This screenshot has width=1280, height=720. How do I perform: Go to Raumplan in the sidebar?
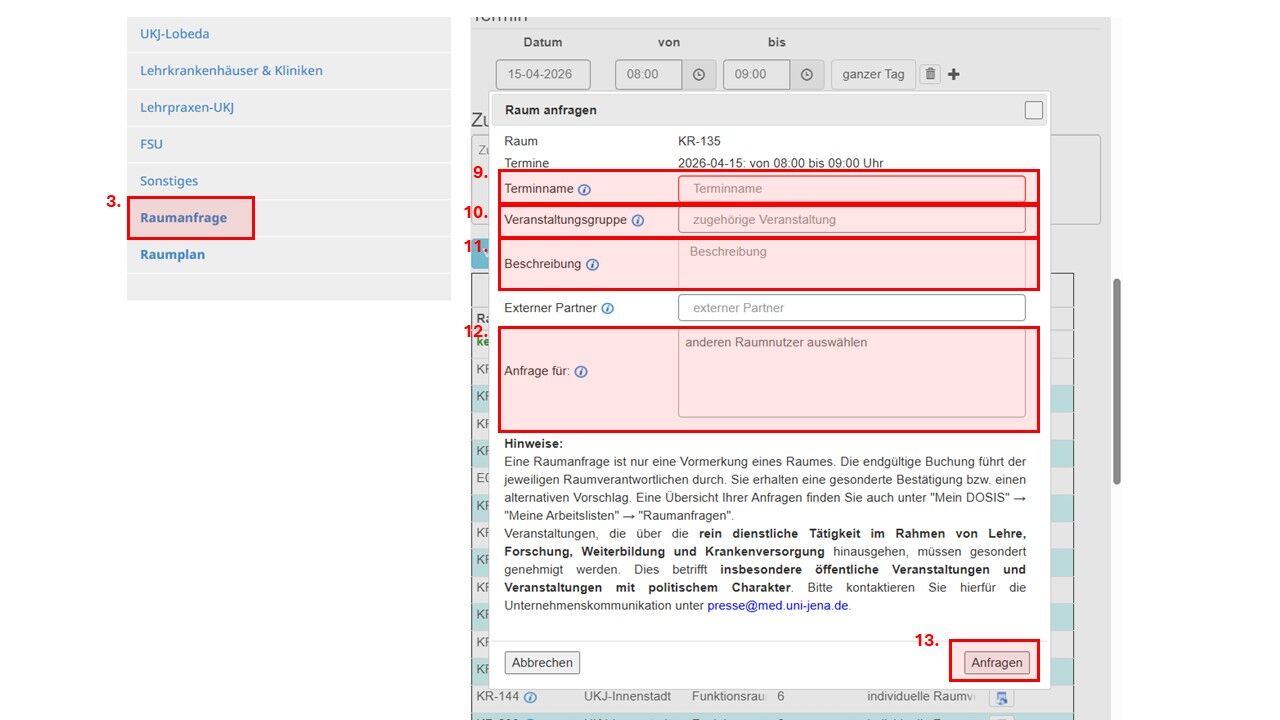click(172, 255)
